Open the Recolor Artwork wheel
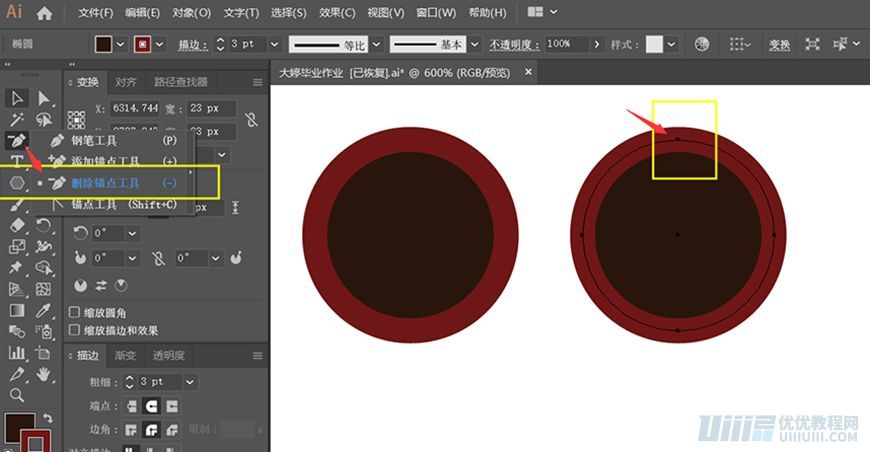 (702, 44)
